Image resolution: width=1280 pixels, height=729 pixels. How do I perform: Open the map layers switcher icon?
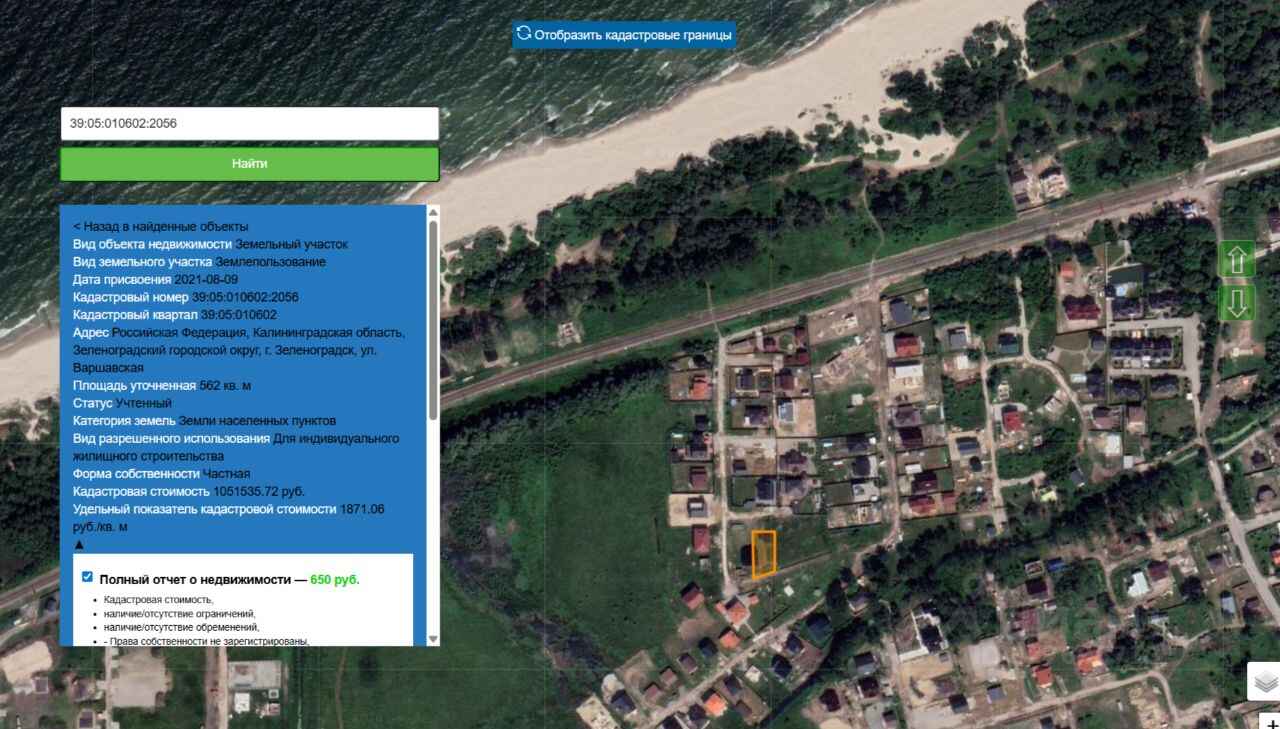[1265, 681]
